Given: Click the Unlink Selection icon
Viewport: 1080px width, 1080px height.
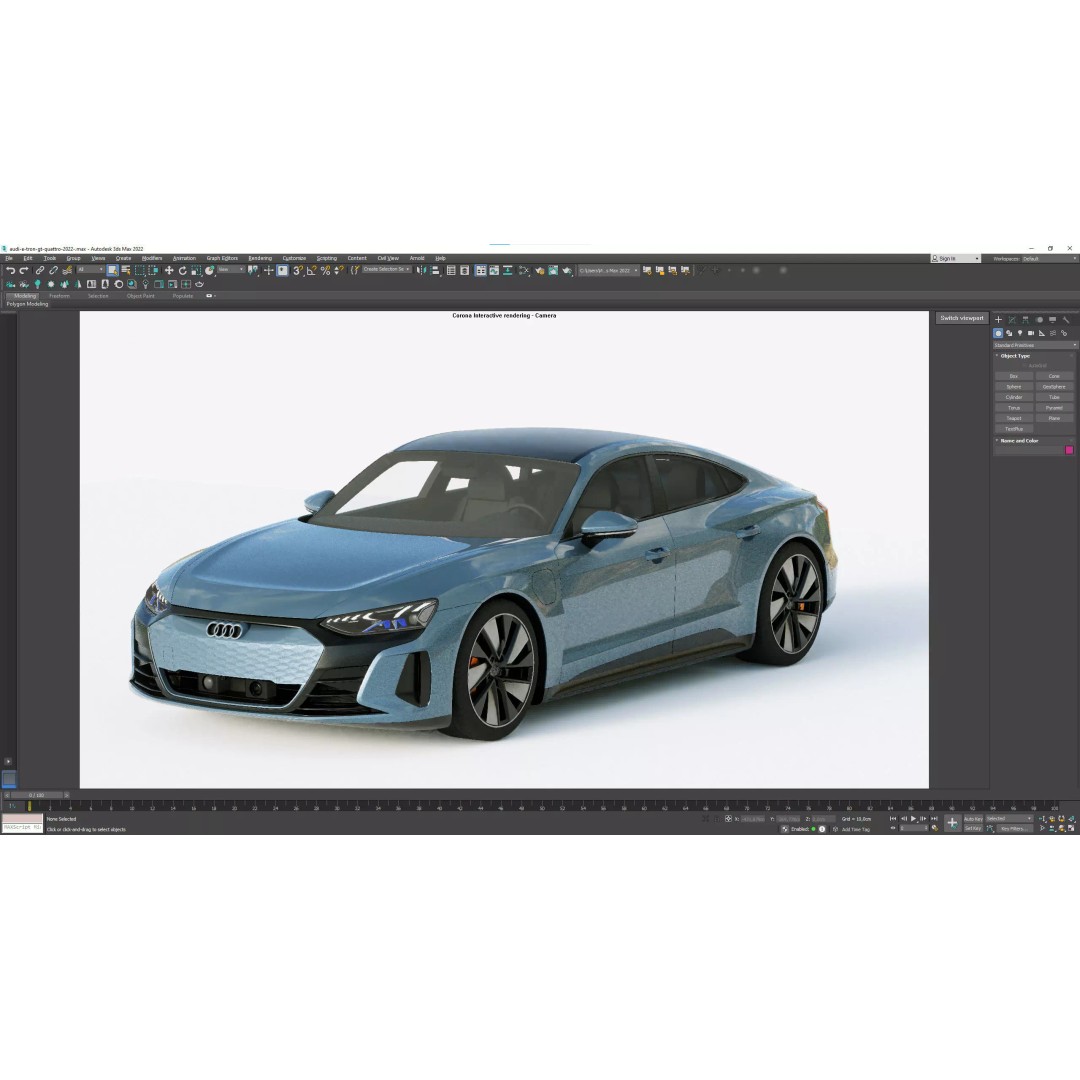Looking at the screenshot, I should (53, 271).
